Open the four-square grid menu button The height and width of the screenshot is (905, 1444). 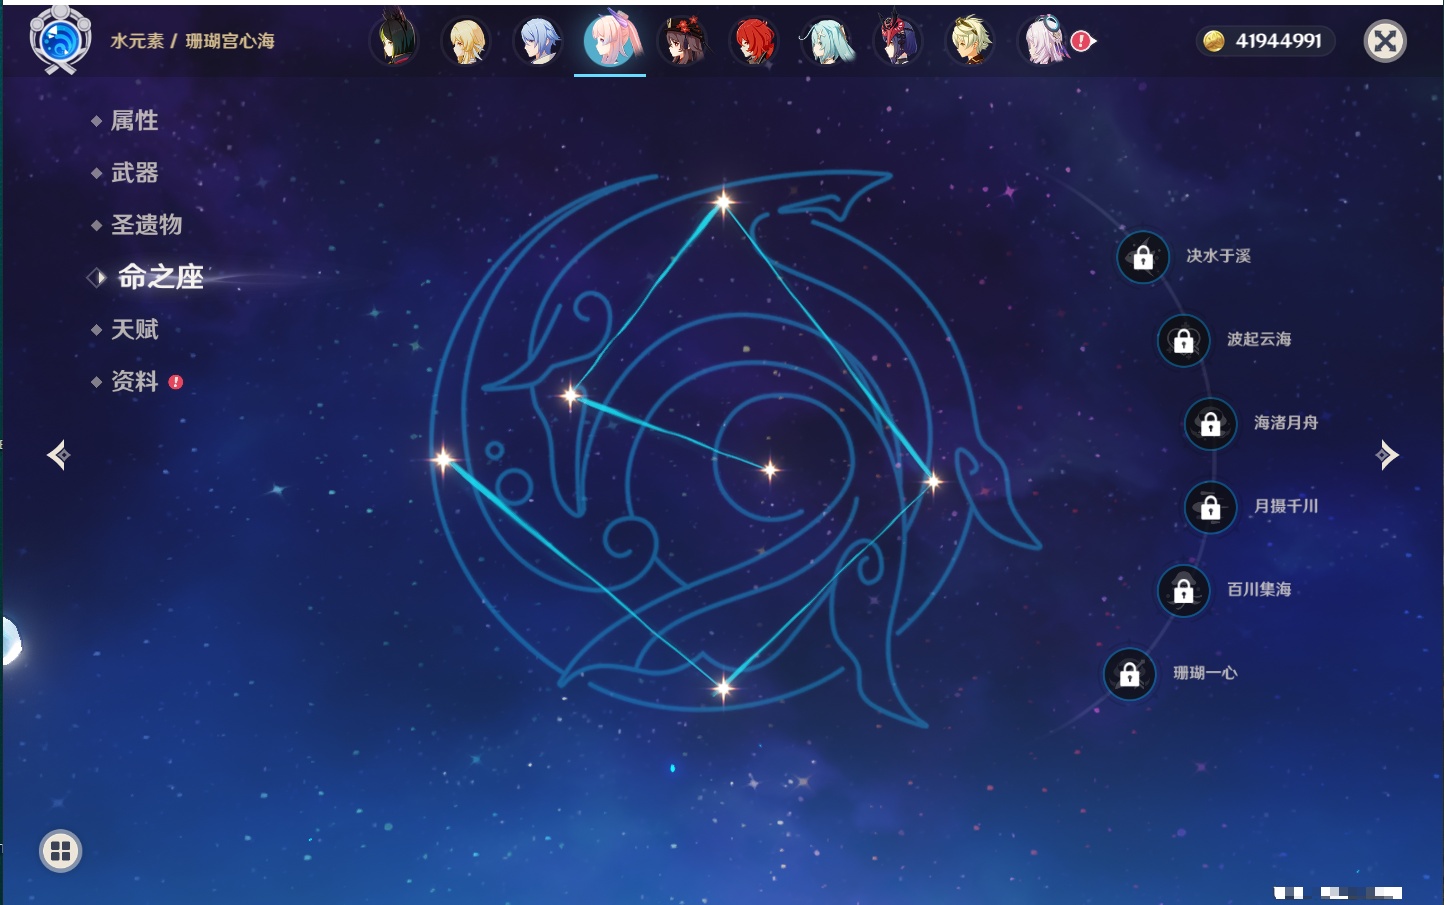[60, 851]
